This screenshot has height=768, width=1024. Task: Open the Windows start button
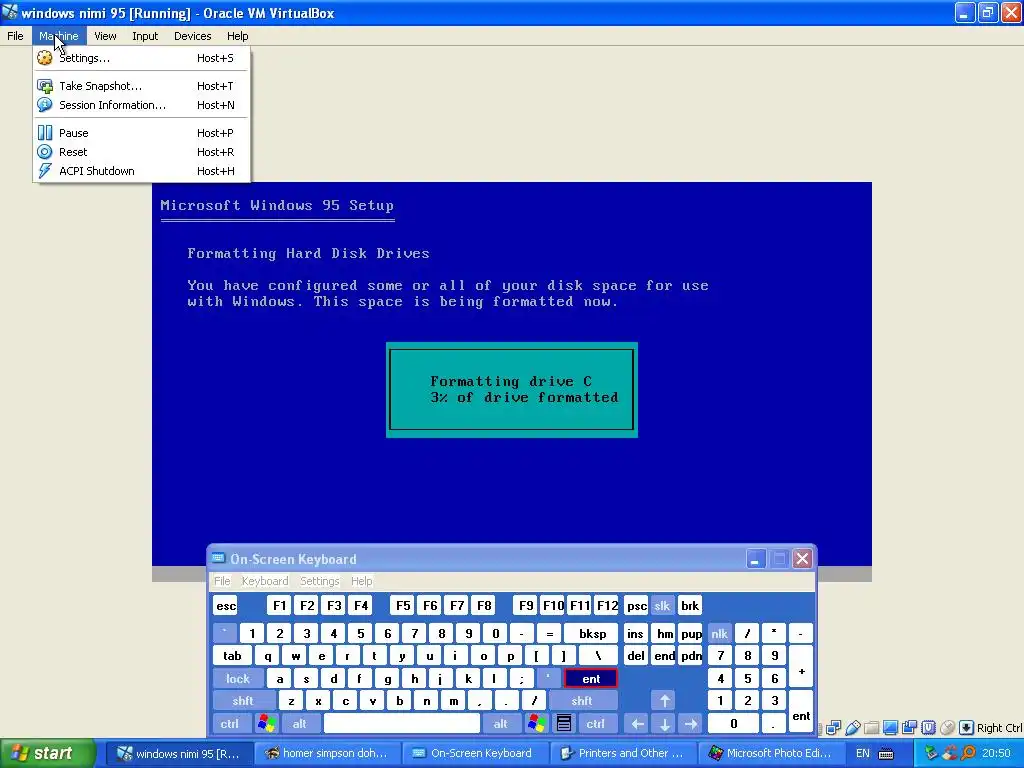pos(48,753)
